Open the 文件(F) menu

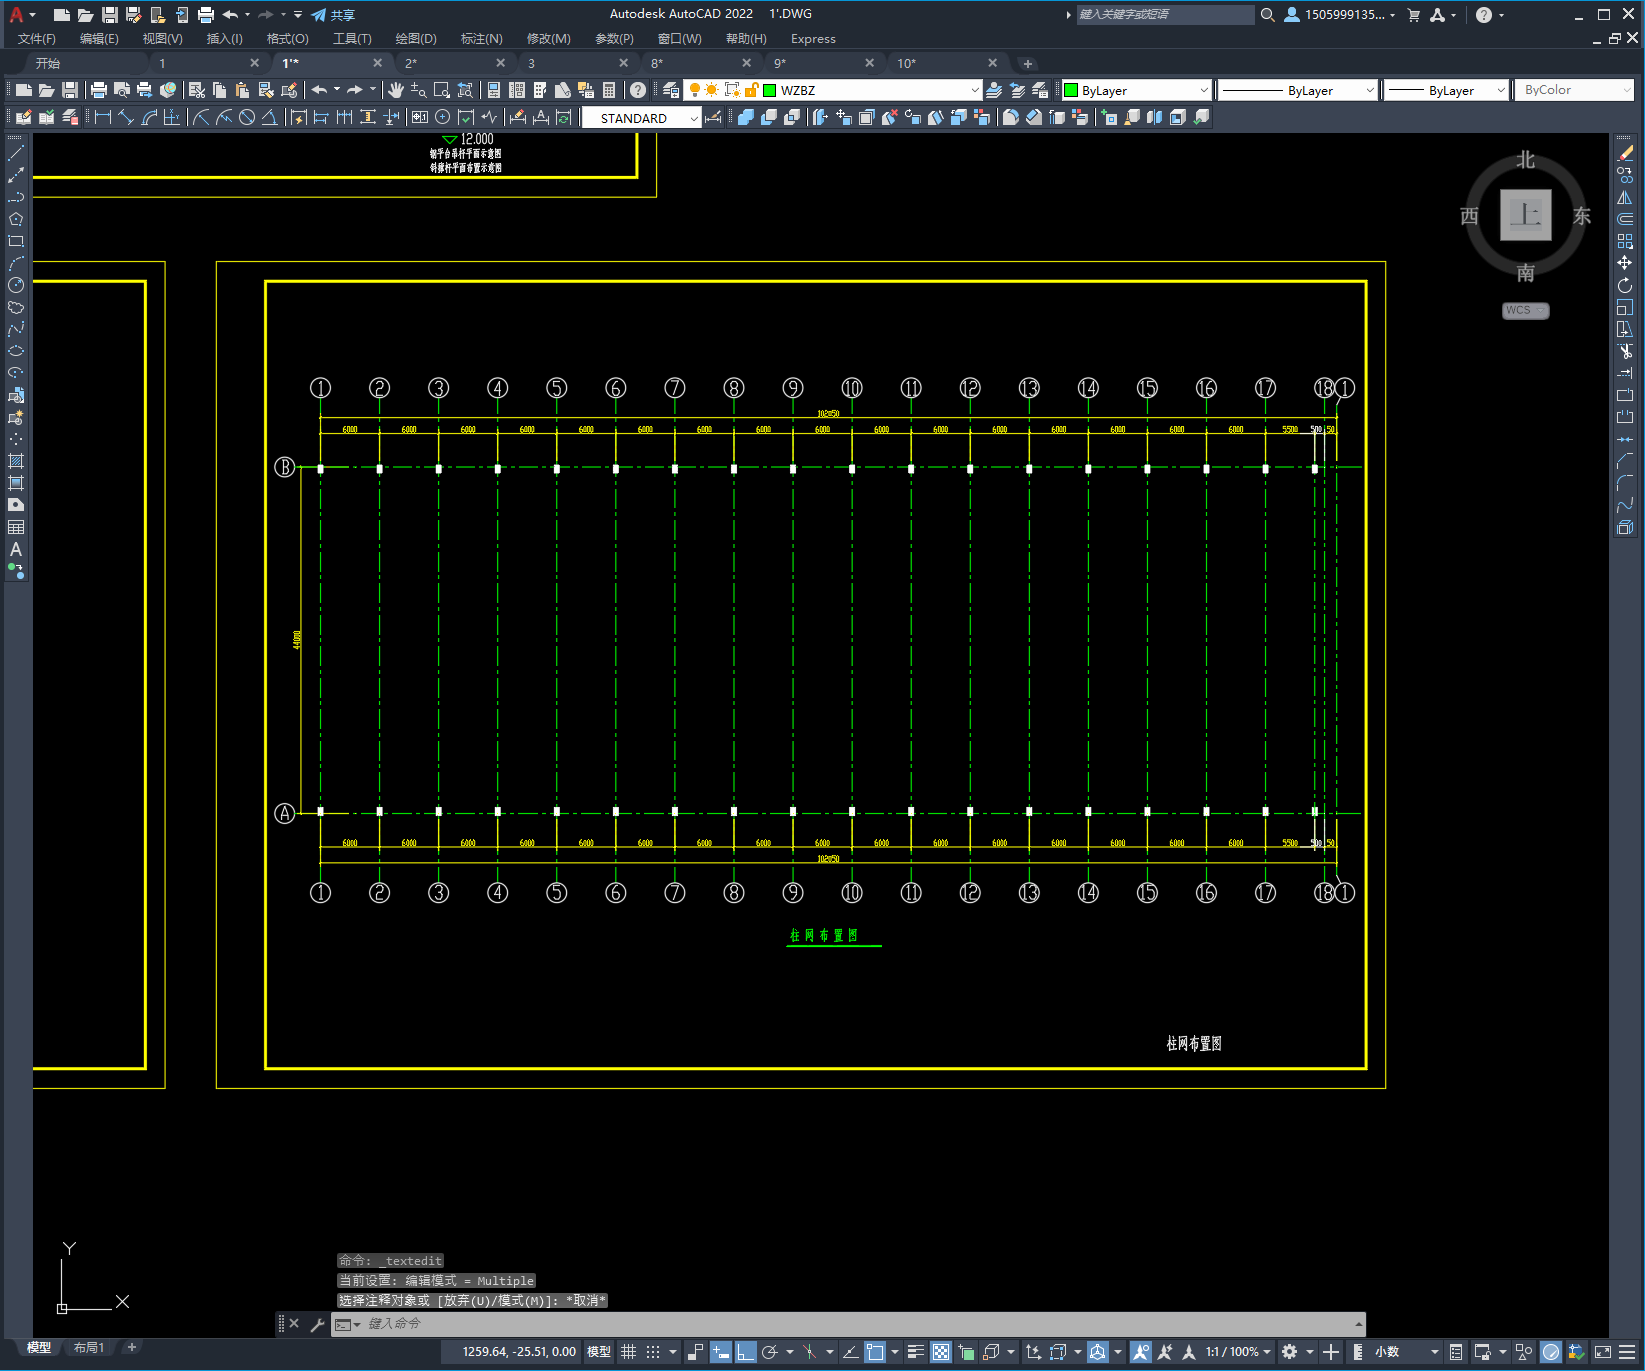pos(37,39)
